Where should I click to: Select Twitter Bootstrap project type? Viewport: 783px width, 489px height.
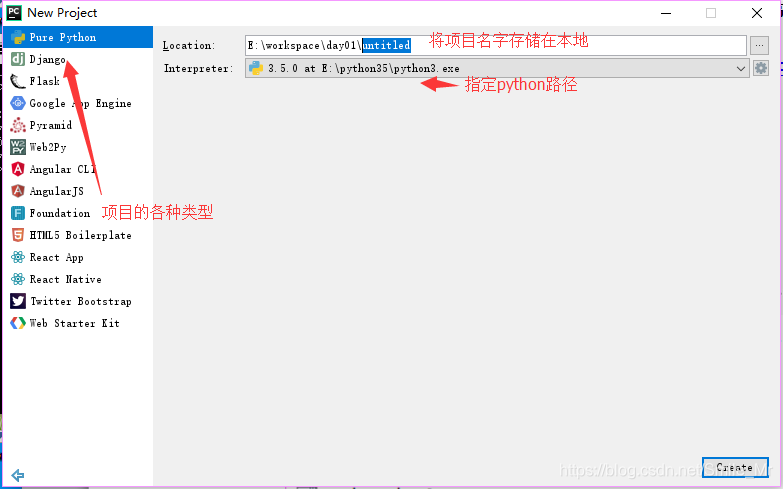[x=78, y=301]
